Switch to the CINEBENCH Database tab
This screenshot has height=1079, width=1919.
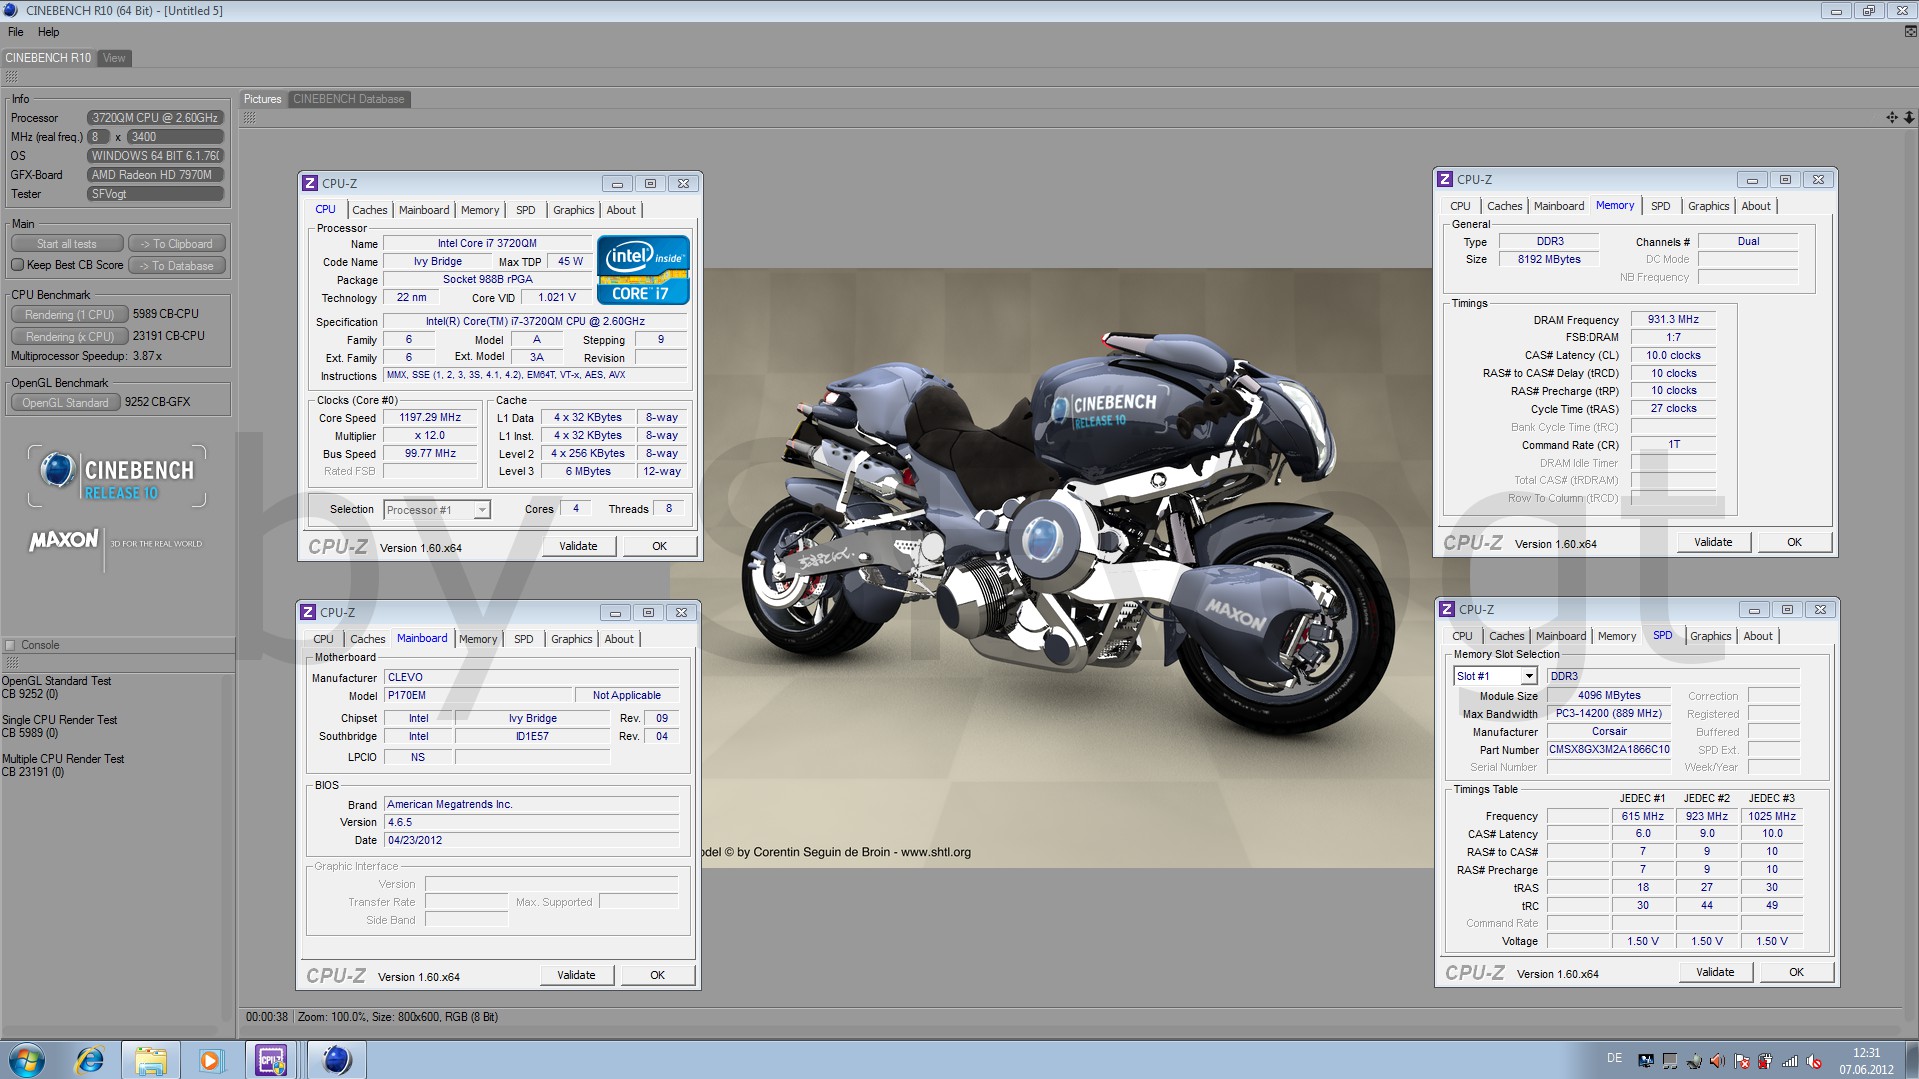348,99
